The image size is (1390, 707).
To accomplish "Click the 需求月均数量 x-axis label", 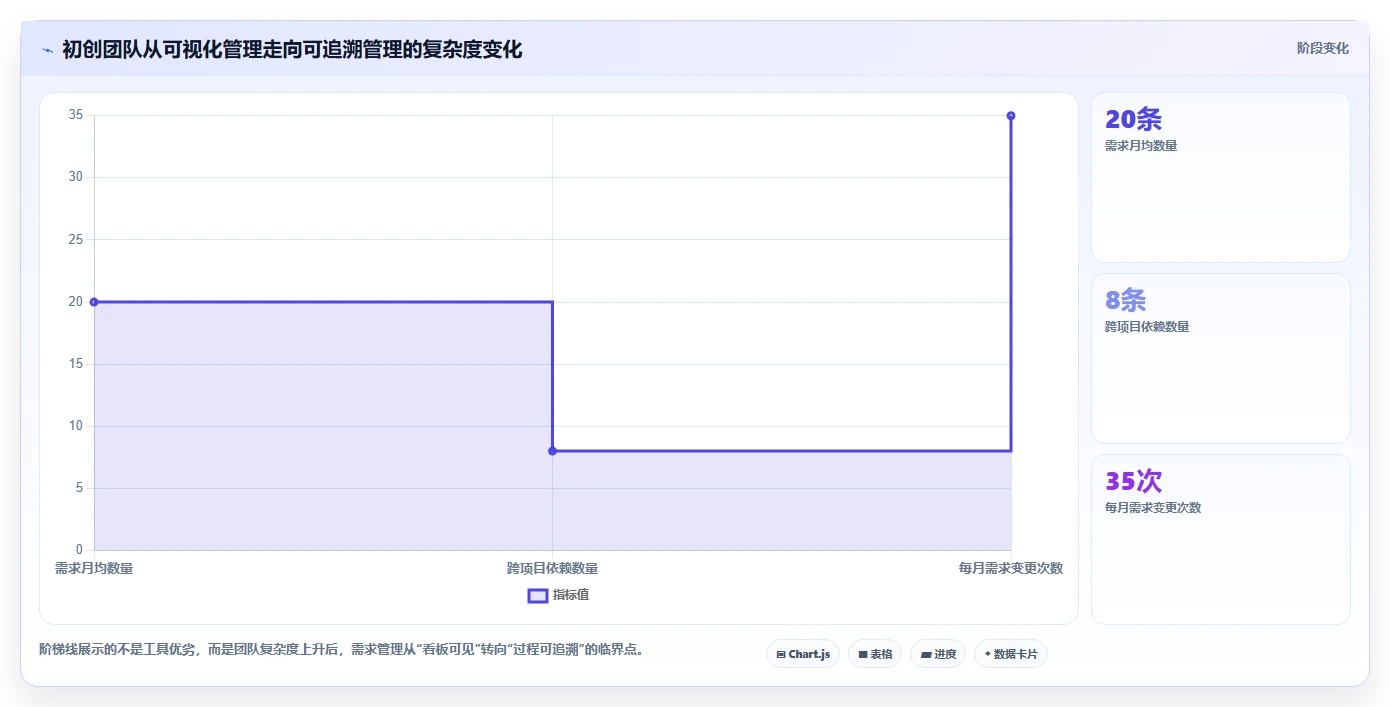I will click(x=94, y=568).
